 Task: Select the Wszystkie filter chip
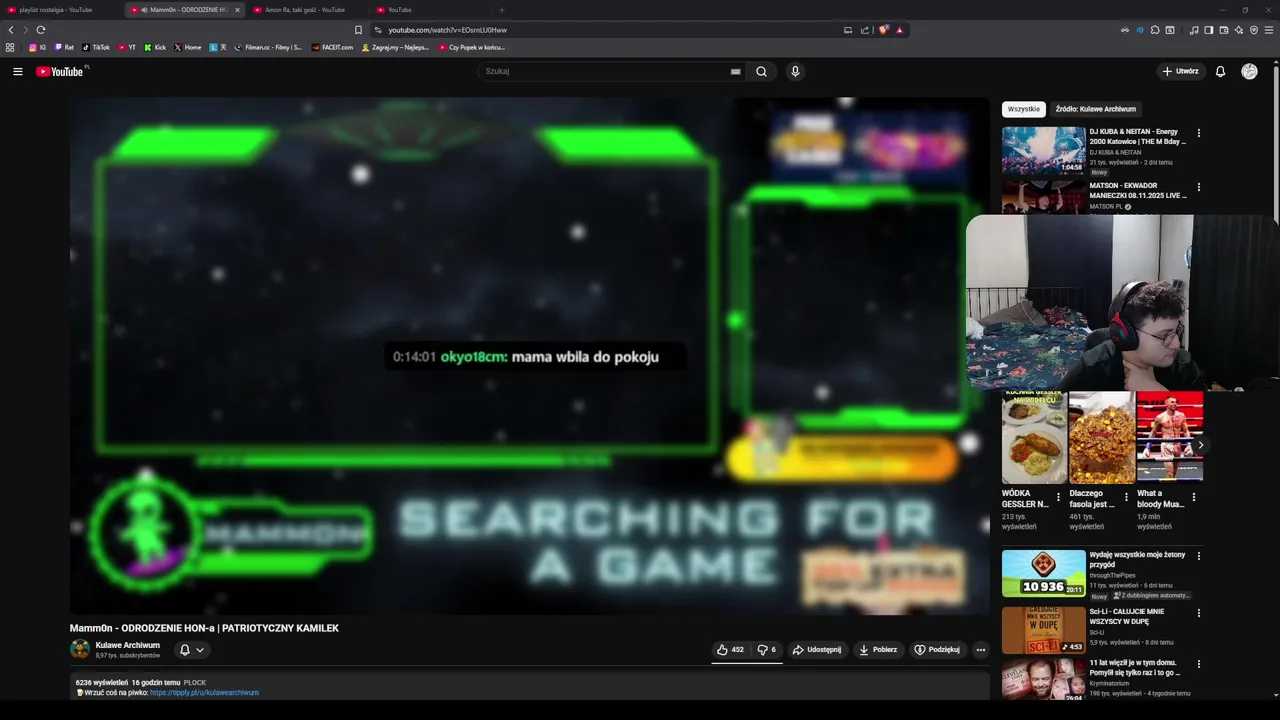(x=1024, y=109)
